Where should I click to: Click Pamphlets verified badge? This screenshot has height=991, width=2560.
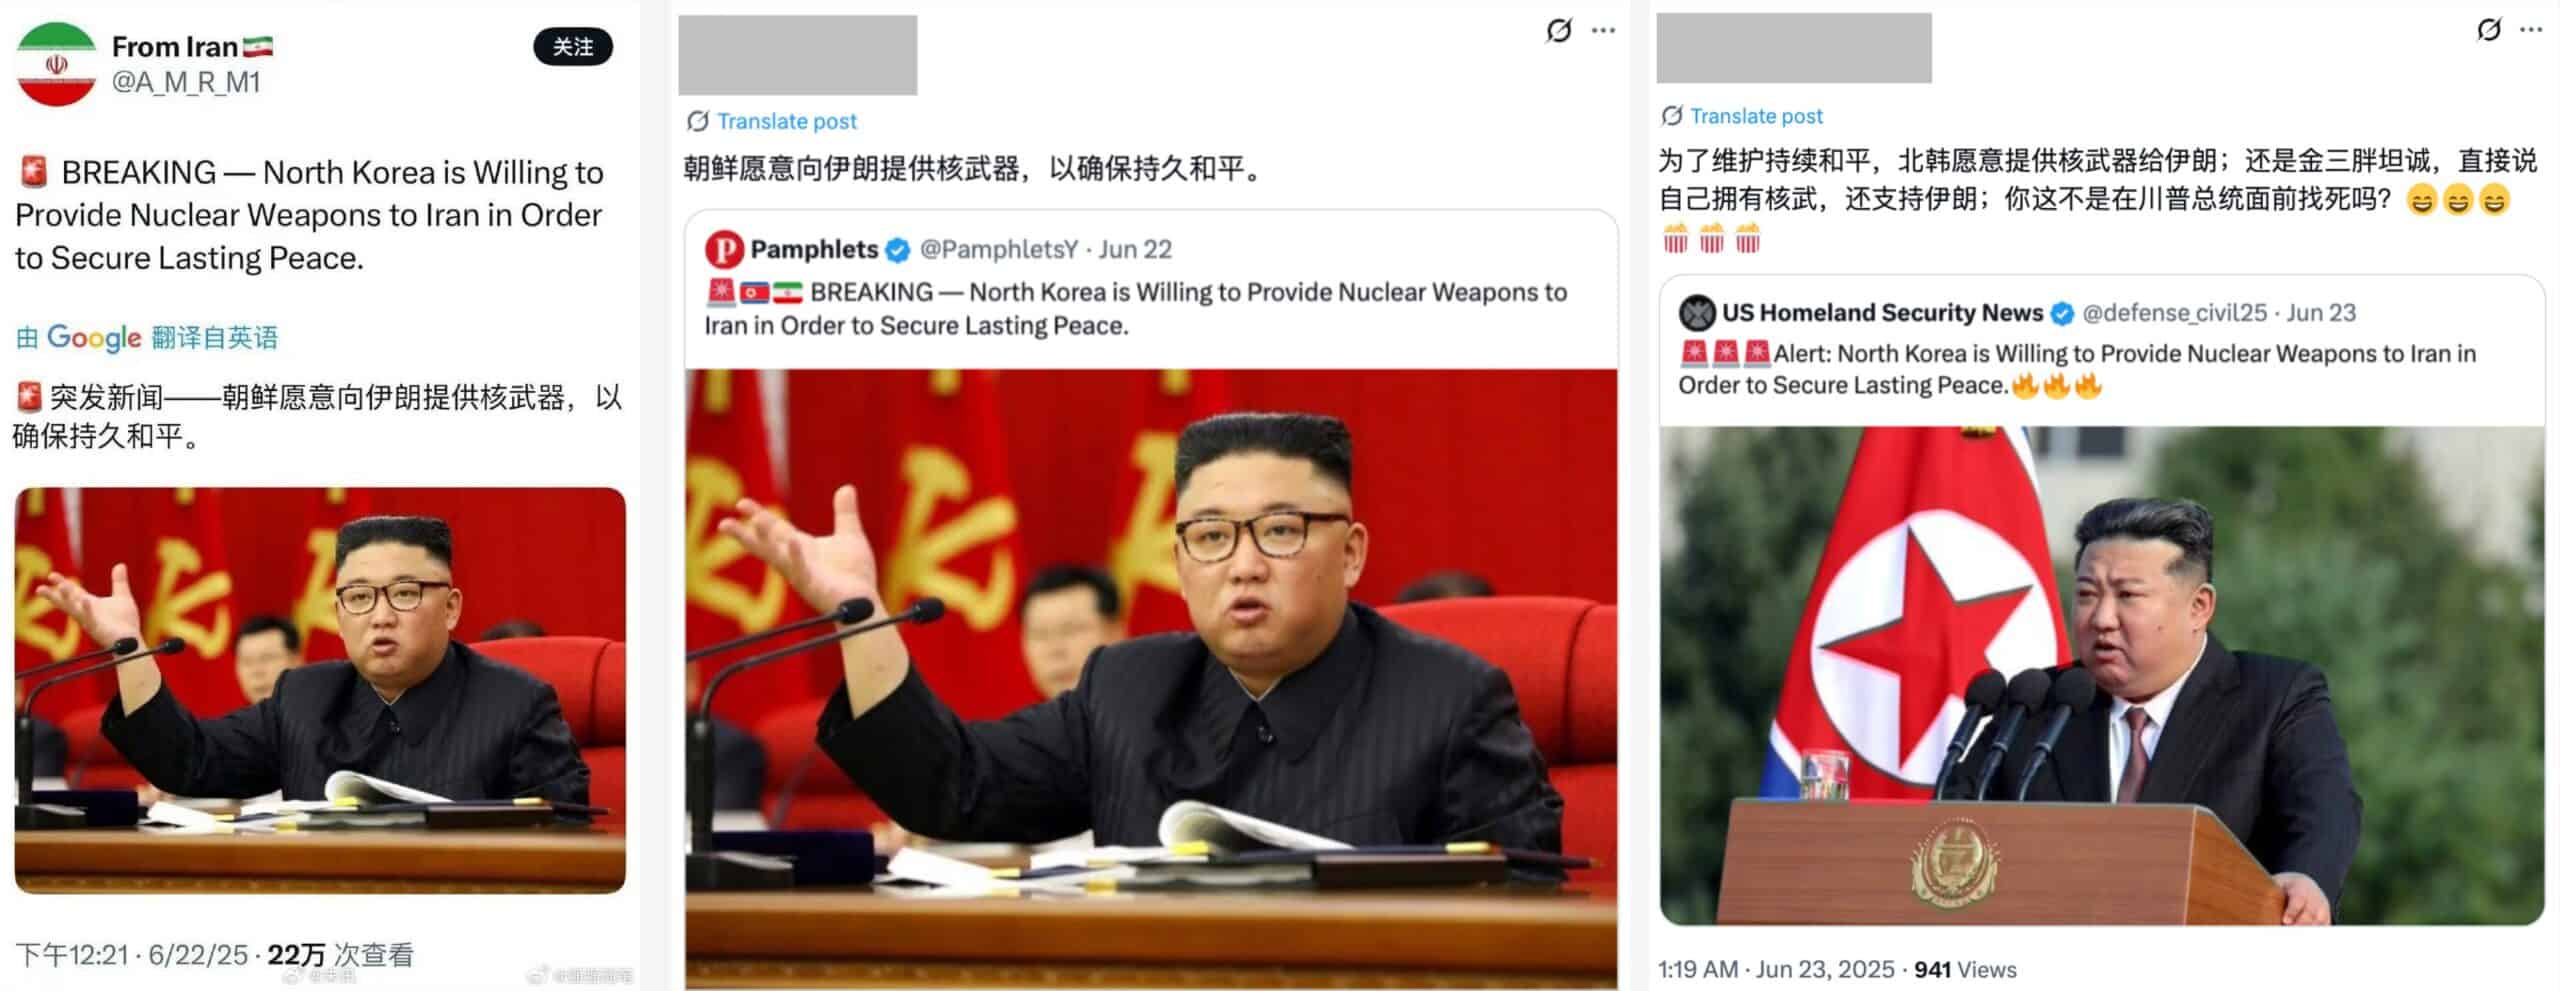tap(898, 250)
